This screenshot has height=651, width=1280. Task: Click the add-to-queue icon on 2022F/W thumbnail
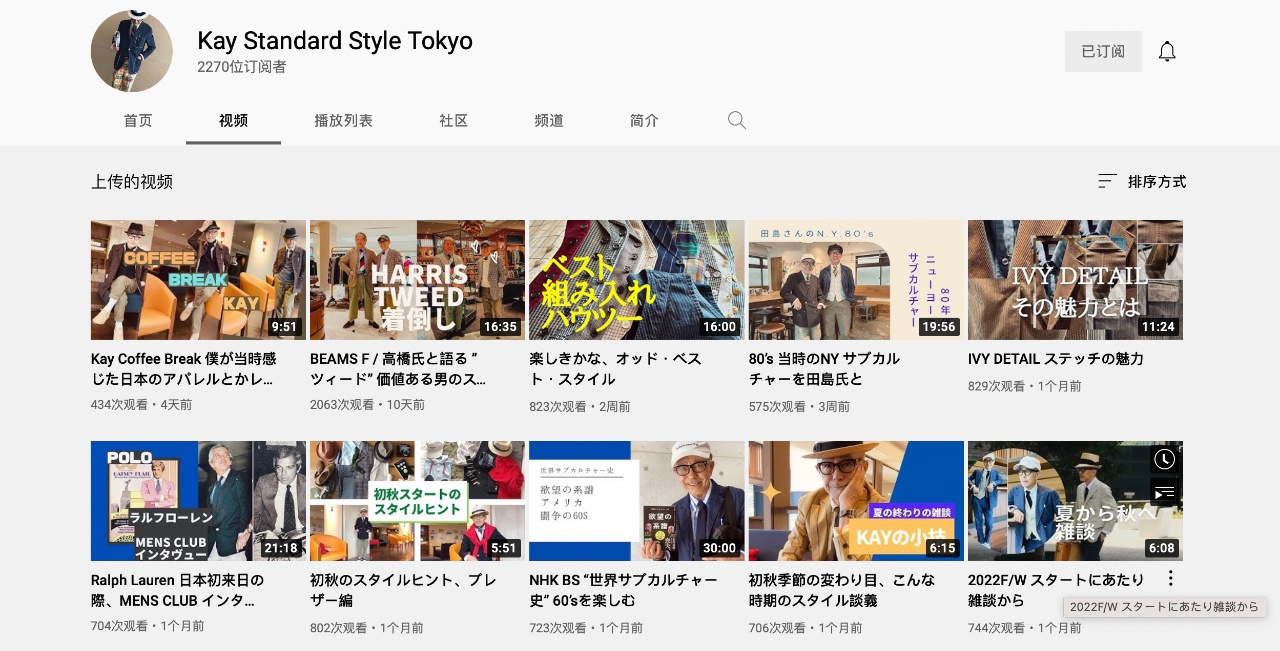point(1164,492)
